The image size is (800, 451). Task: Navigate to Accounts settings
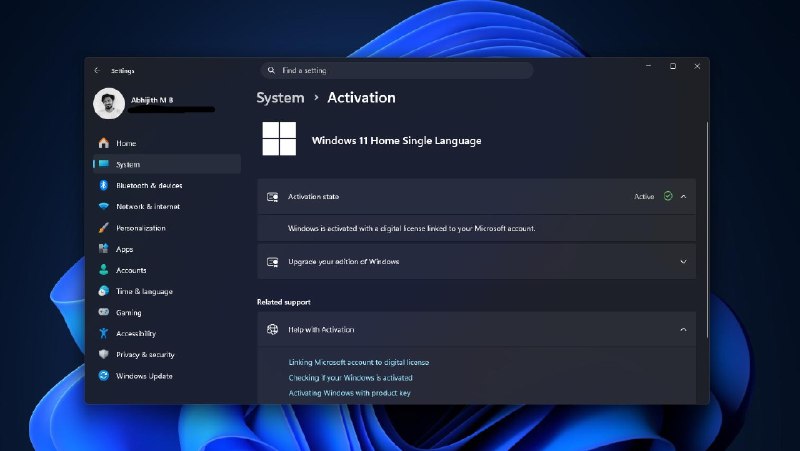point(167,270)
